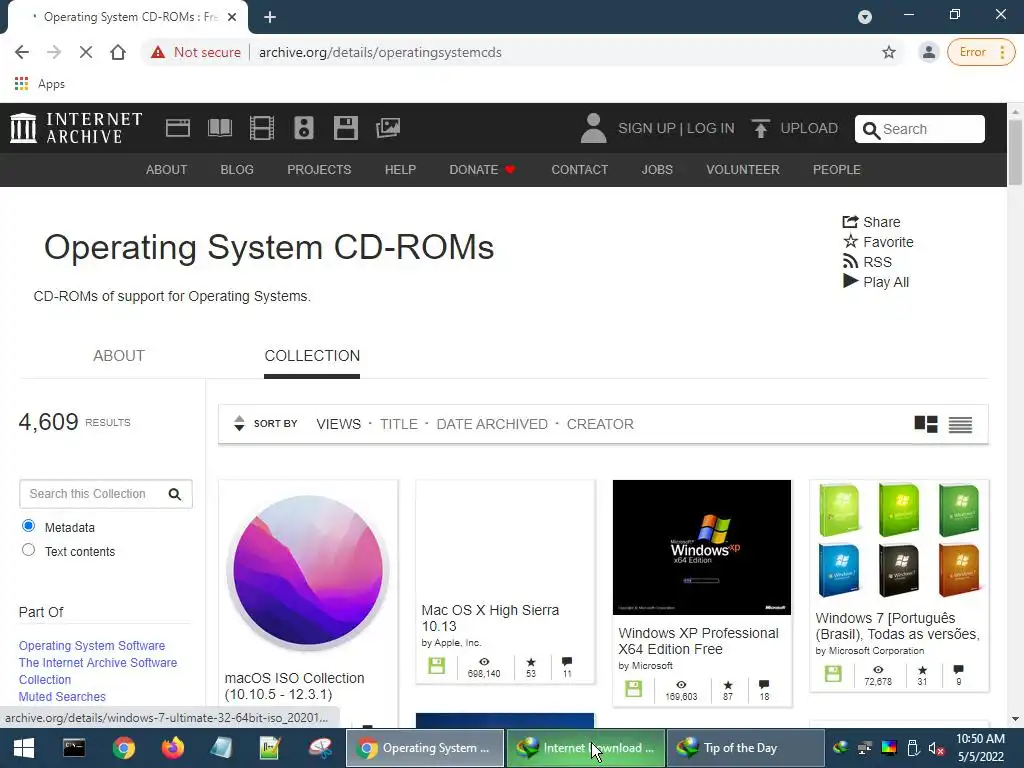The height and width of the screenshot is (768, 1024).
Task: Open the Chrome Error menu button
Action: click(x=981, y=52)
